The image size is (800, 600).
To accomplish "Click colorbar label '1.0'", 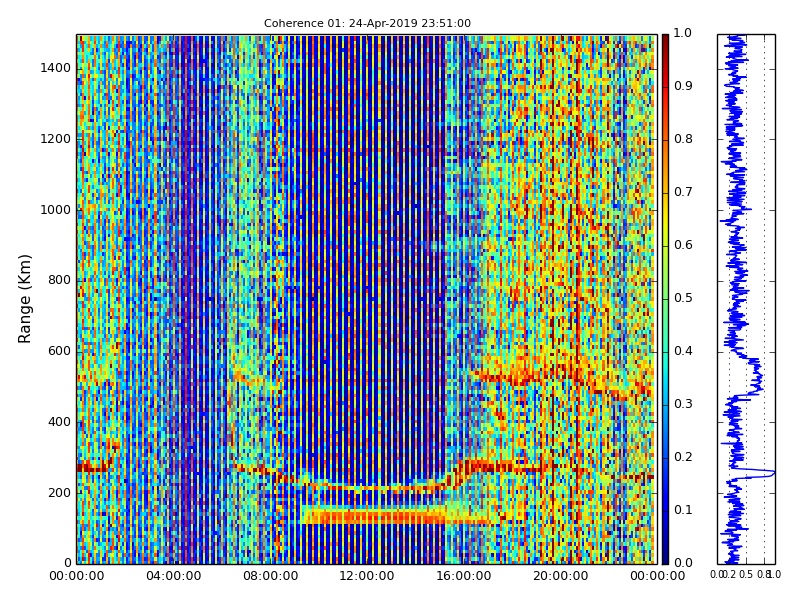I will 683,33.
